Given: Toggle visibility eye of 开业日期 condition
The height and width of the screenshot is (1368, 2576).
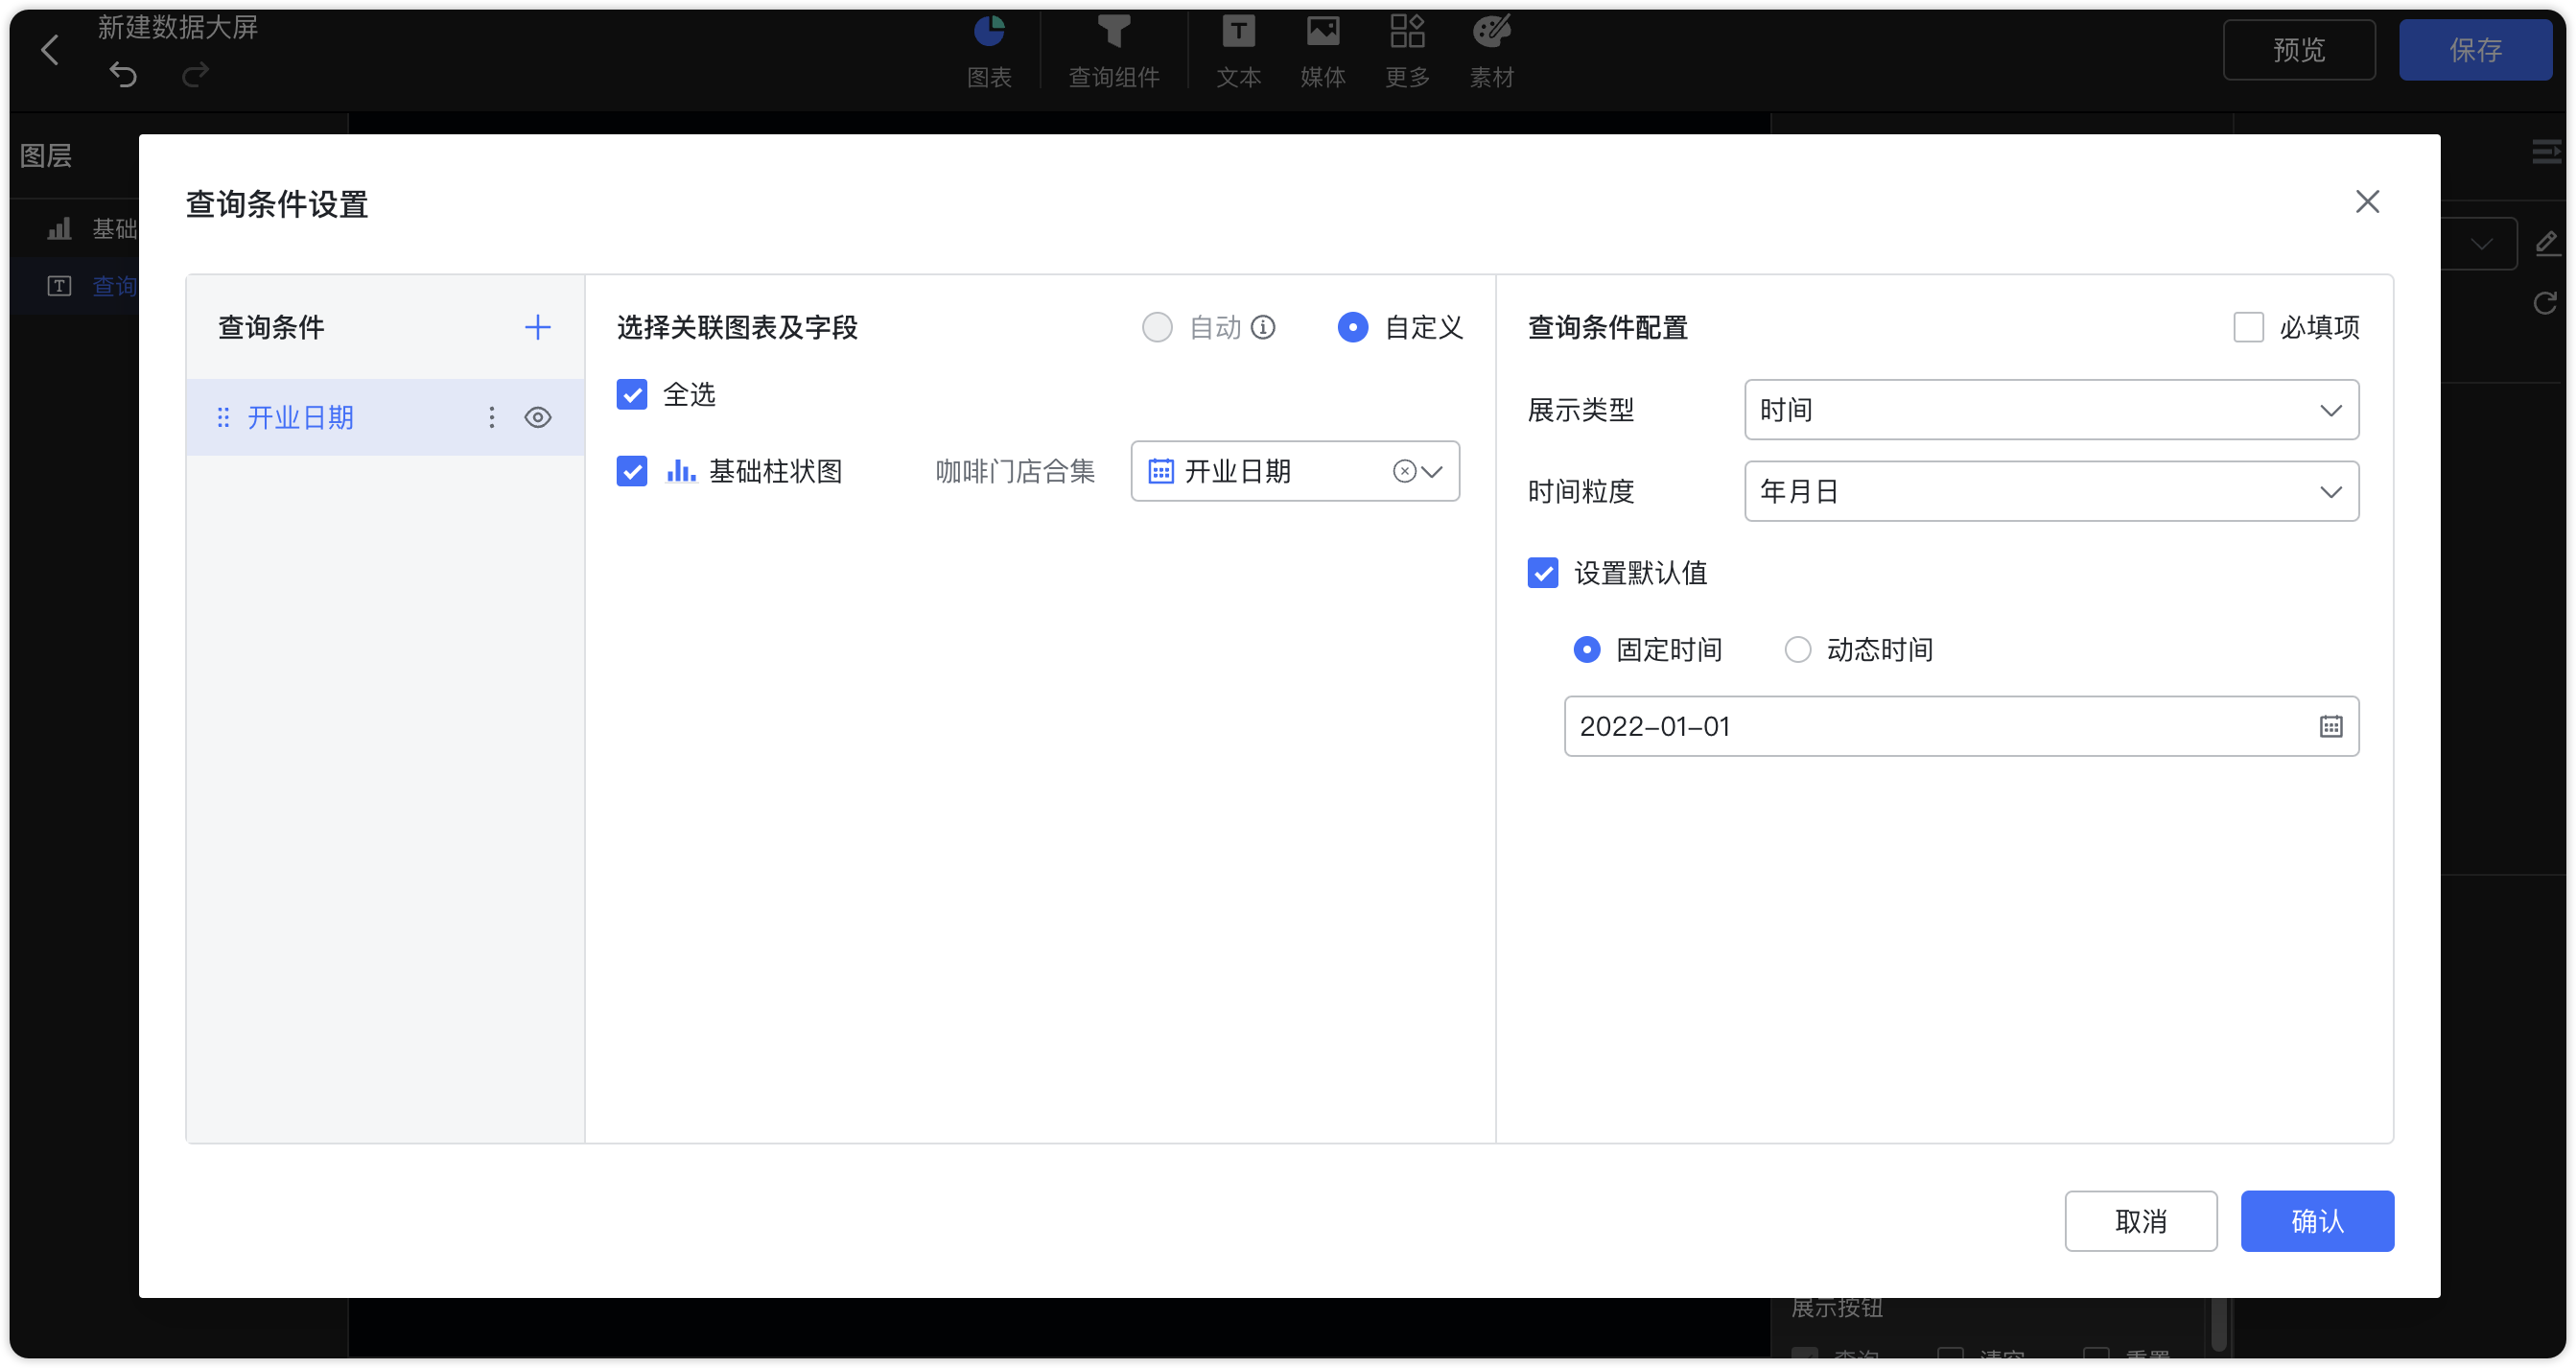Looking at the screenshot, I should click(x=538, y=417).
